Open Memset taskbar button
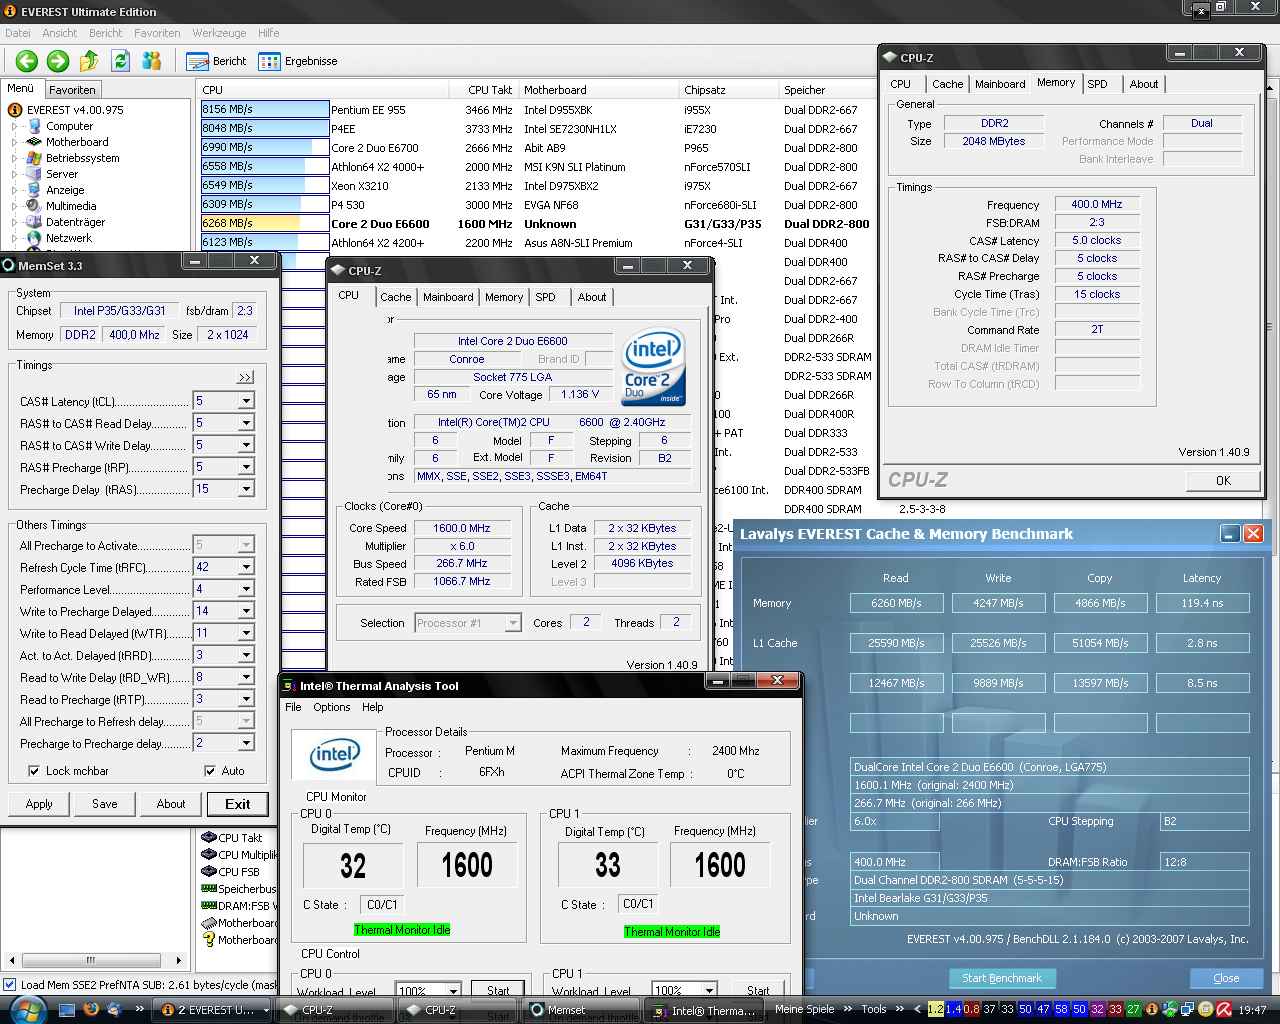Screen dimensions: 1280x1024 pos(581,1010)
